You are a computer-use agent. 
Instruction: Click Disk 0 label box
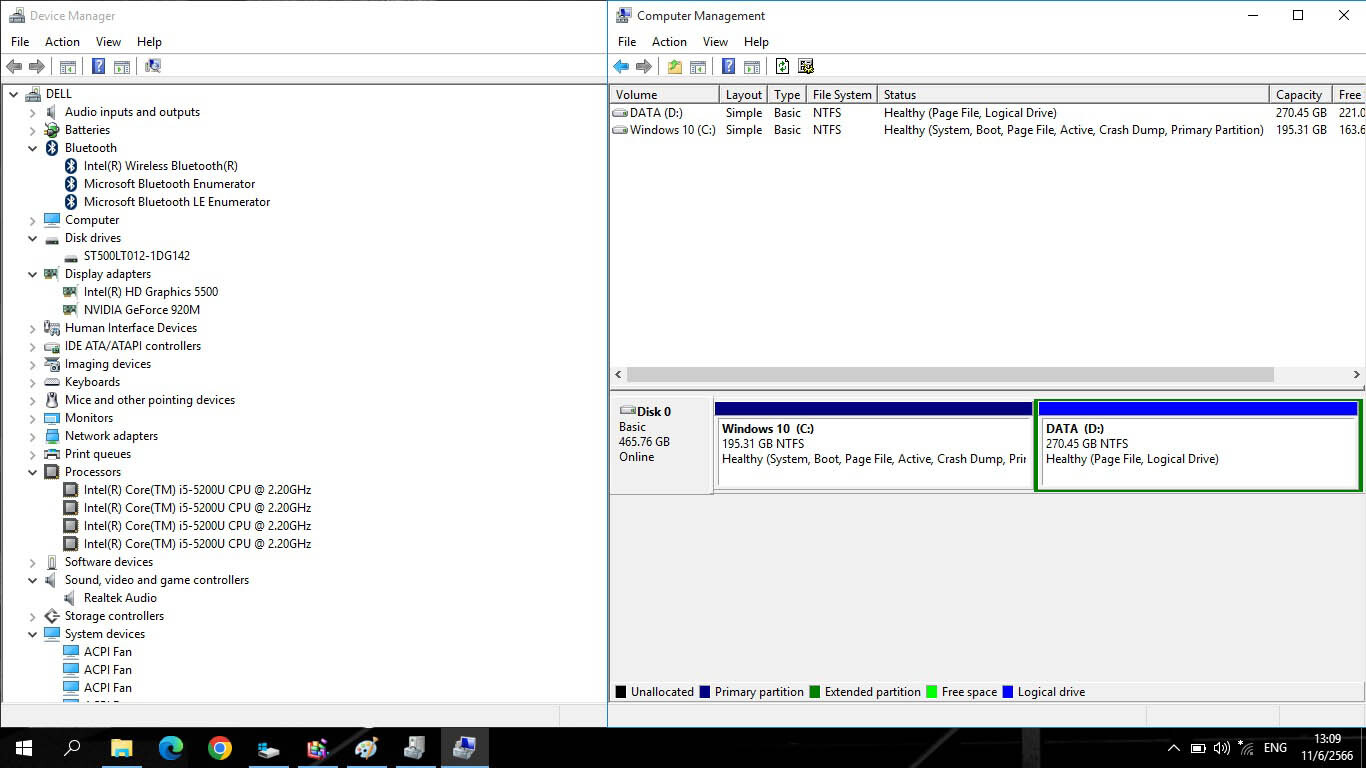click(661, 445)
